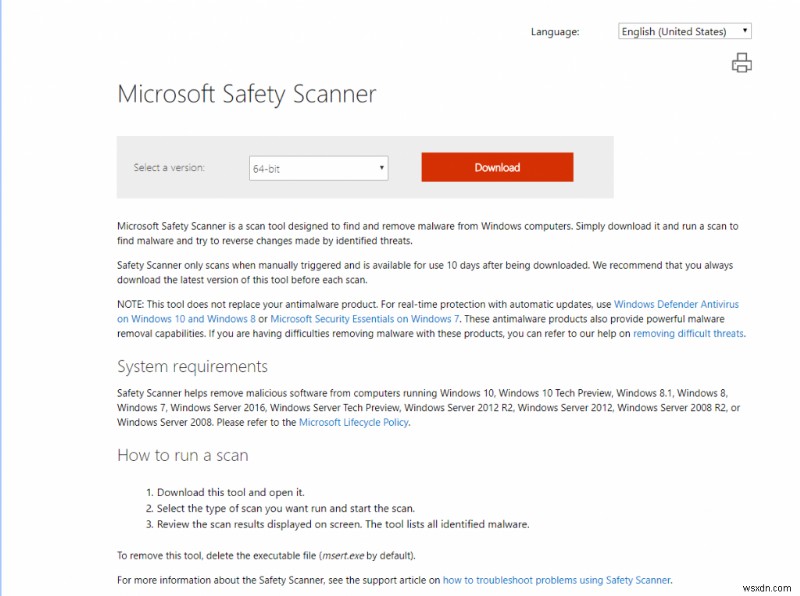Image resolution: width=800 pixels, height=596 pixels.
Task: Open the Safety Scanner troubleshooting article link
Action: point(557,579)
